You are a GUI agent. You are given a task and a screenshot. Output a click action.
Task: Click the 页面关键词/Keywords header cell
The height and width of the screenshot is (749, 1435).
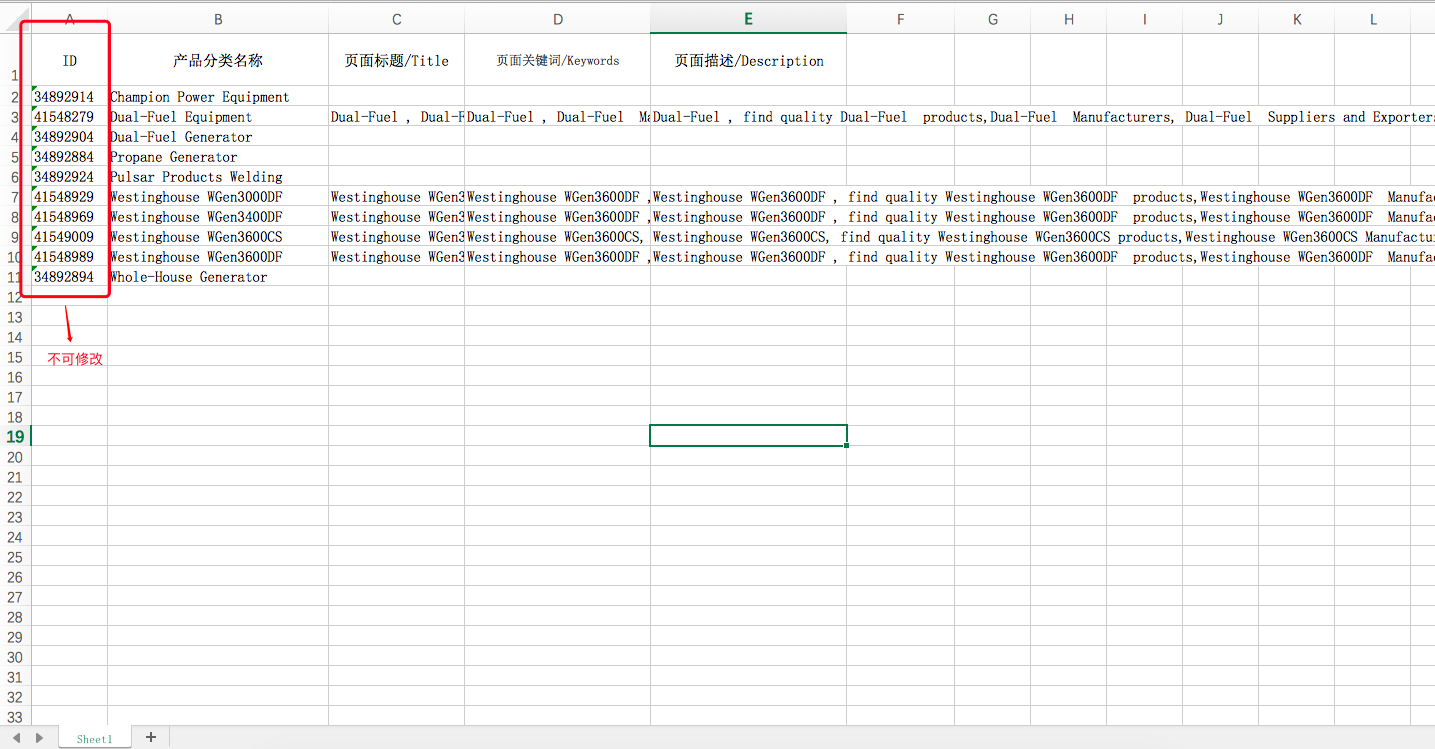pyautogui.click(x=557, y=61)
